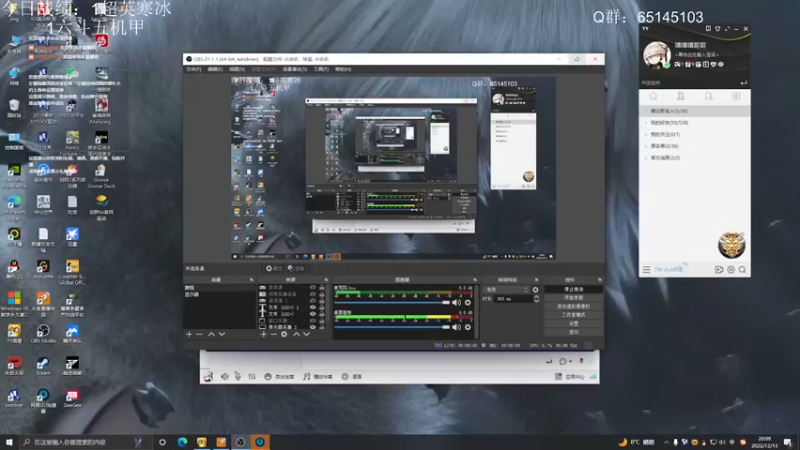Toggle the microphone icon in YY channel bar
Viewport: 800px width, 450px height.
tap(237, 377)
